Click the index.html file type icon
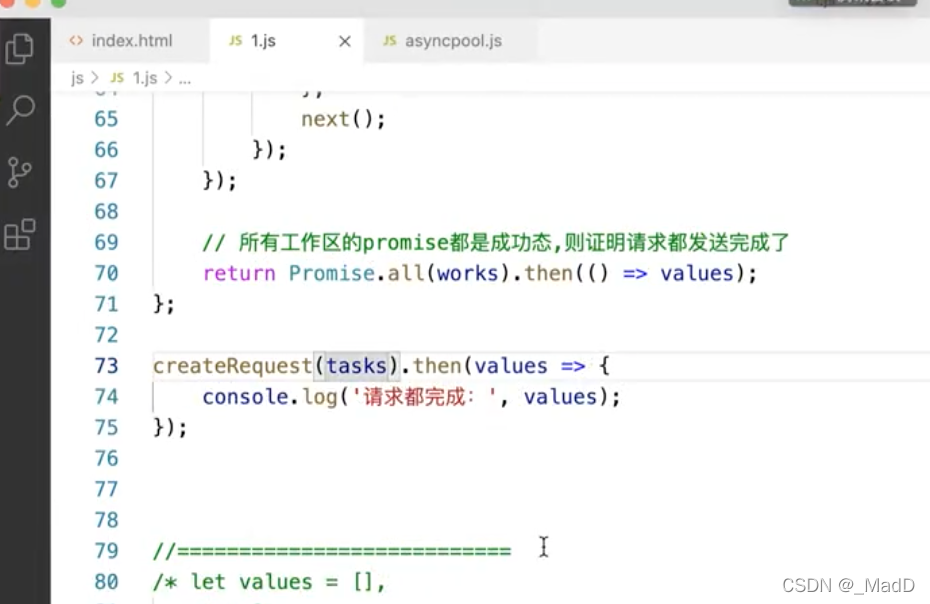Screen dimensions: 930x604 click(76, 41)
